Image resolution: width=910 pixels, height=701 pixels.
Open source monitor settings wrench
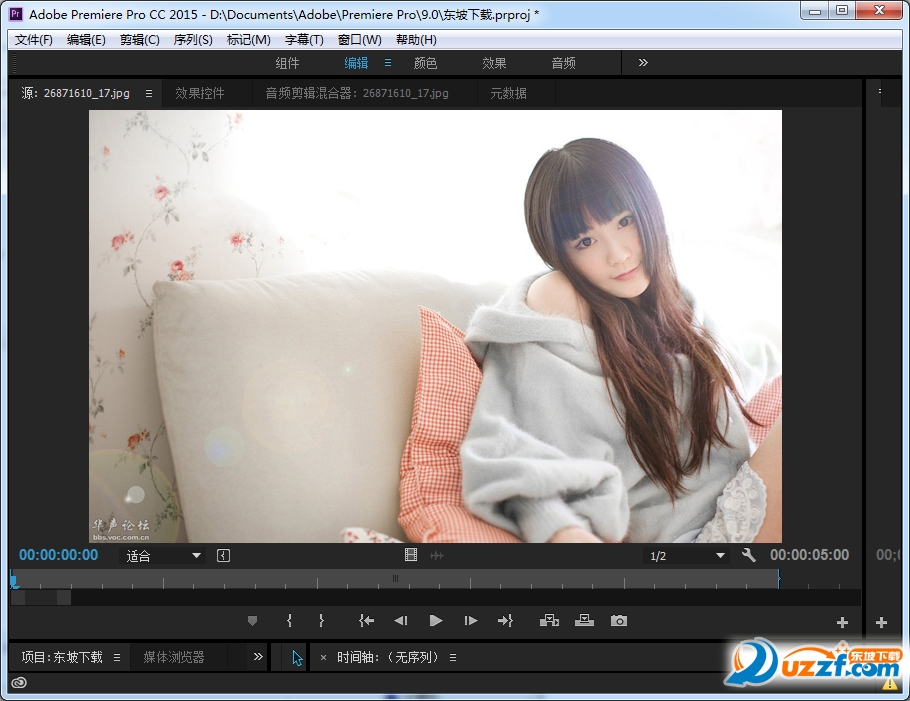tap(749, 555)
